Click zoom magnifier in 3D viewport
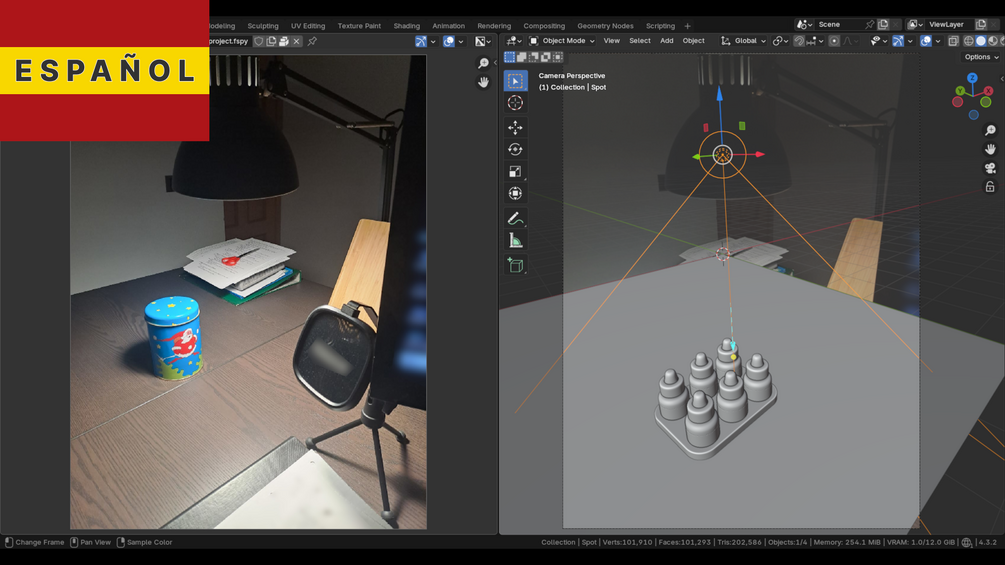 click(x=990, y=130)
